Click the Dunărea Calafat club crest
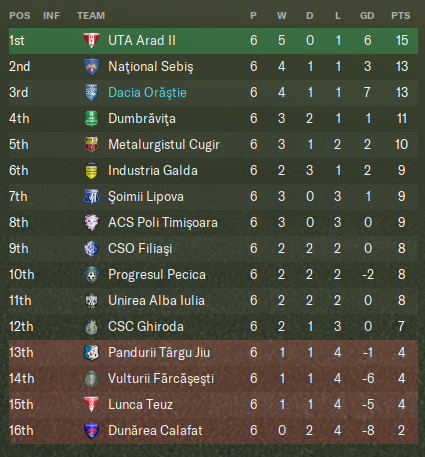425x457 pixels. click(91, 430)
